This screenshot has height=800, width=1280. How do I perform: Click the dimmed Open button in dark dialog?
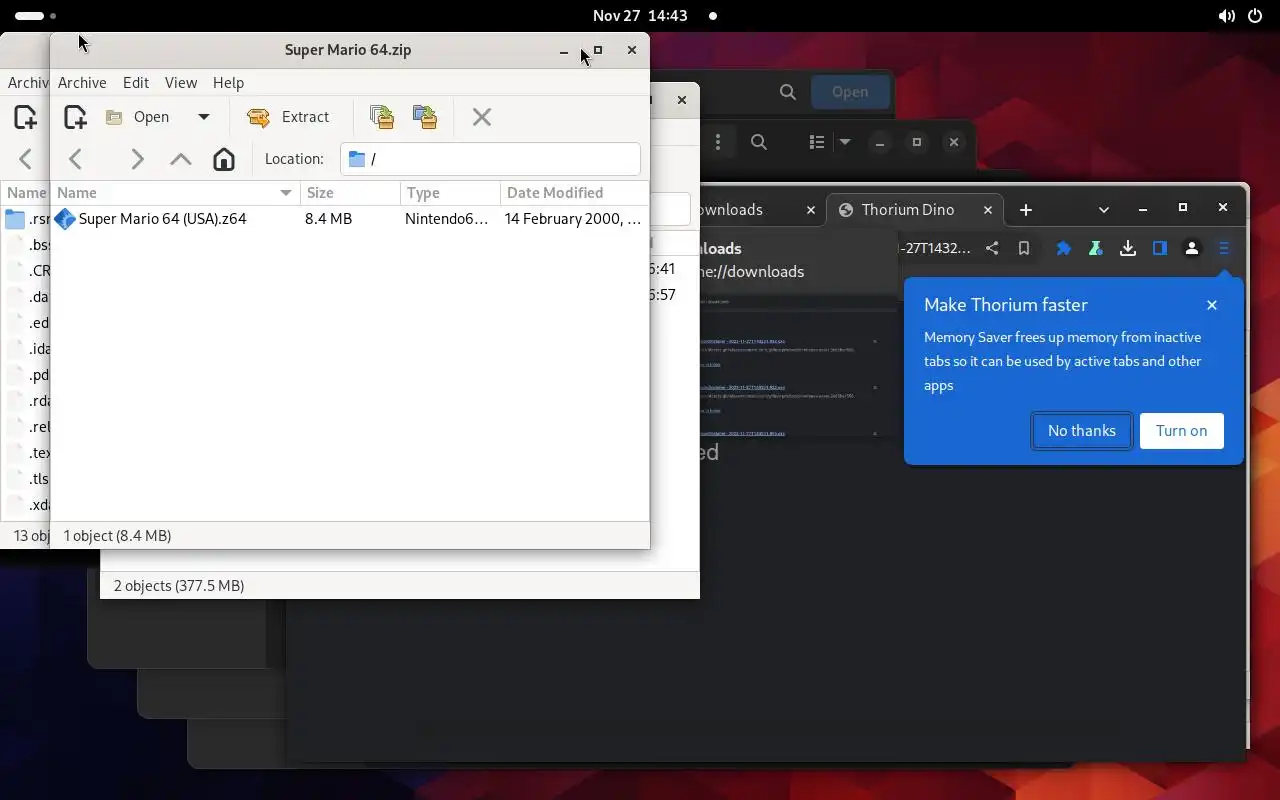[850, 92]
